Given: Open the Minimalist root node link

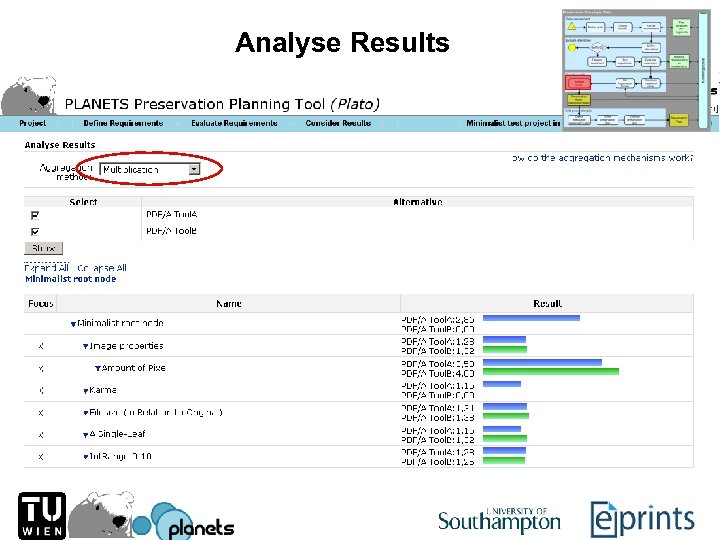Looking at the screenshot, I should point(71,279).
